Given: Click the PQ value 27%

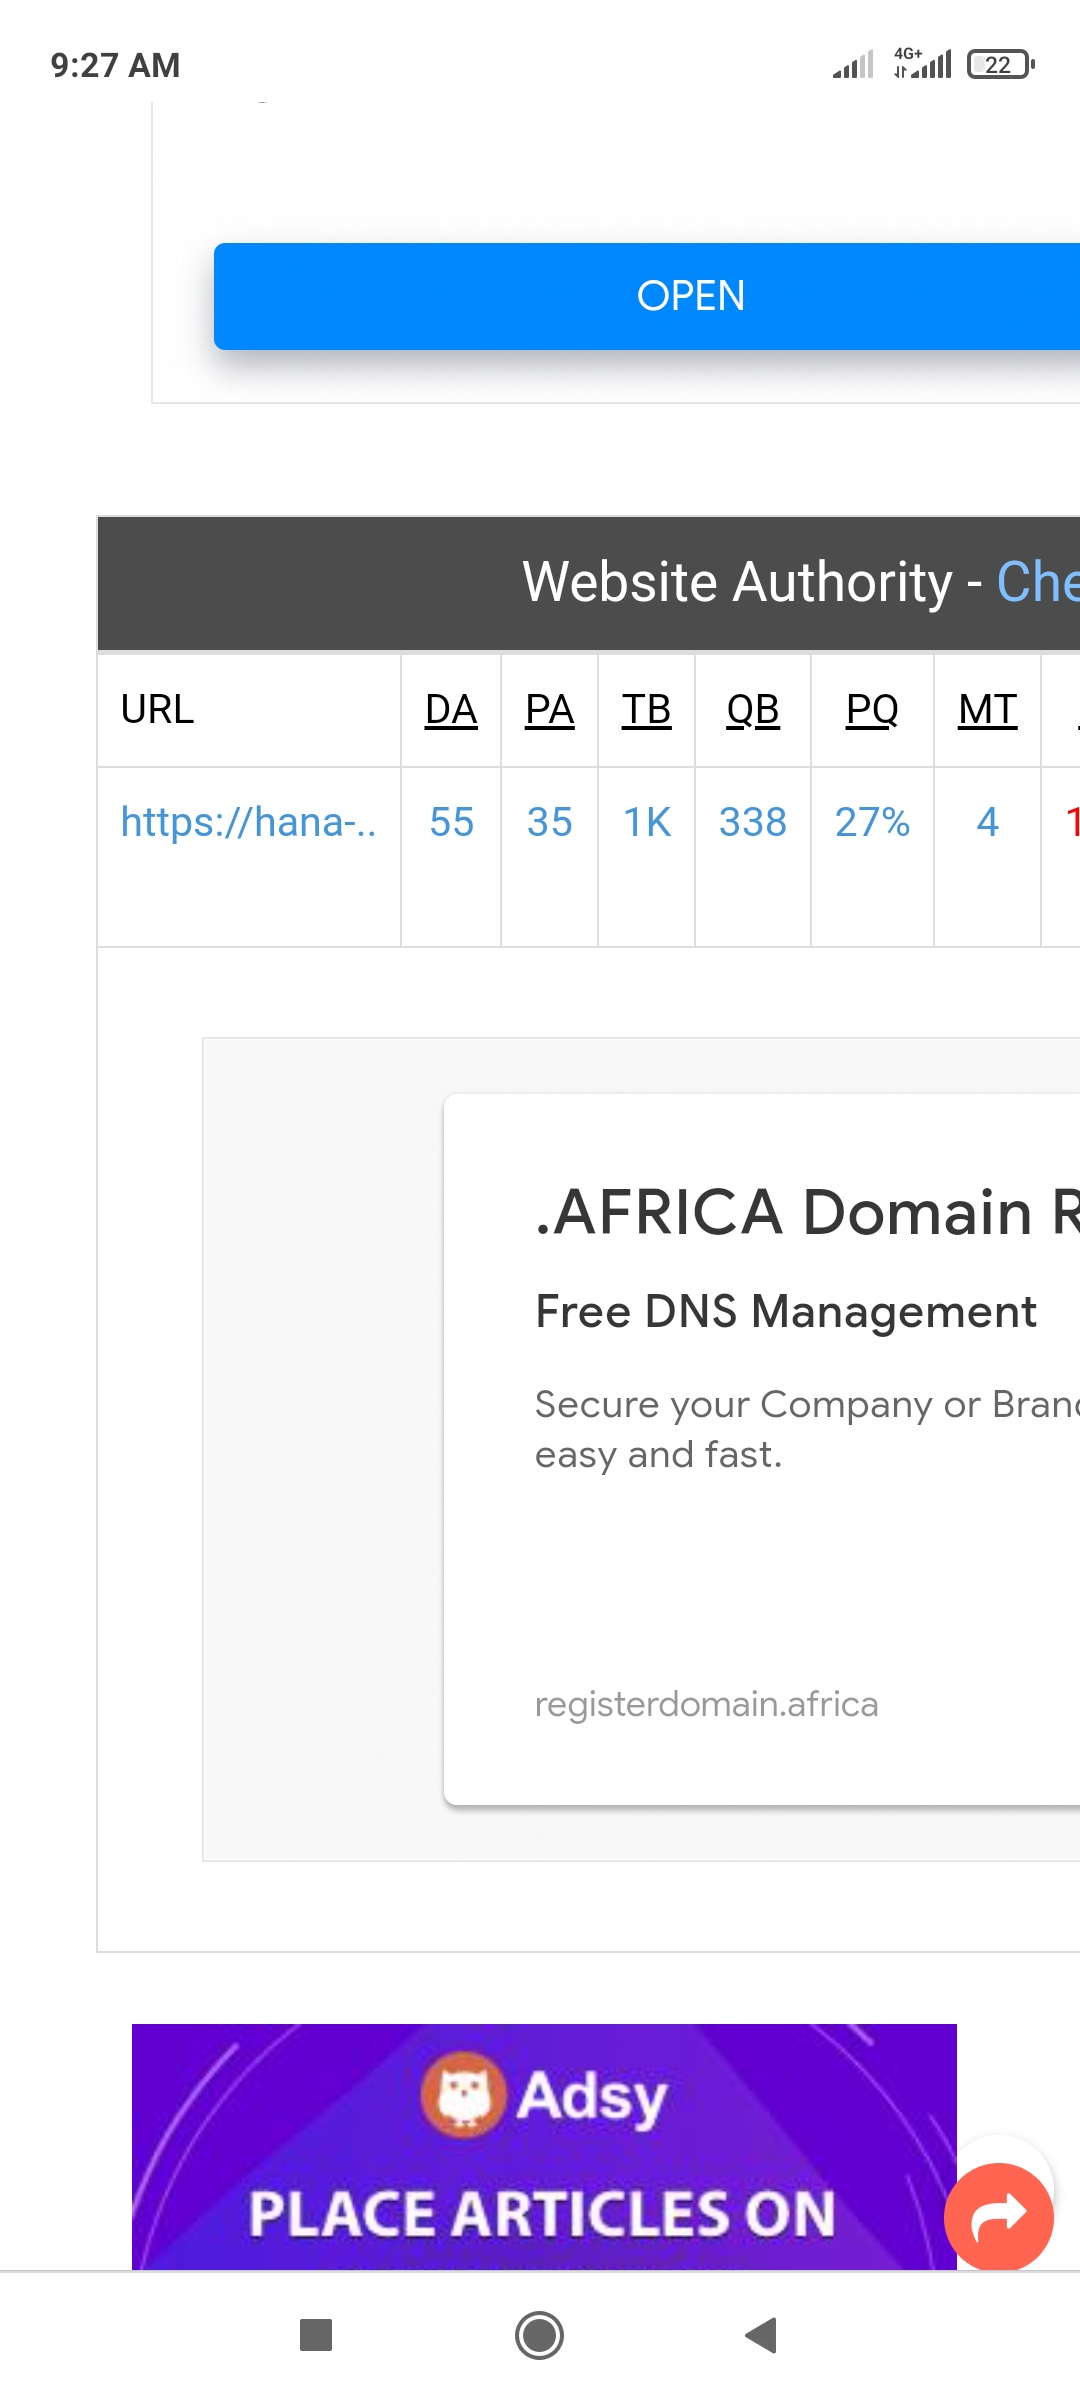Looking at the screenshot, I should [x=872, y=822].
